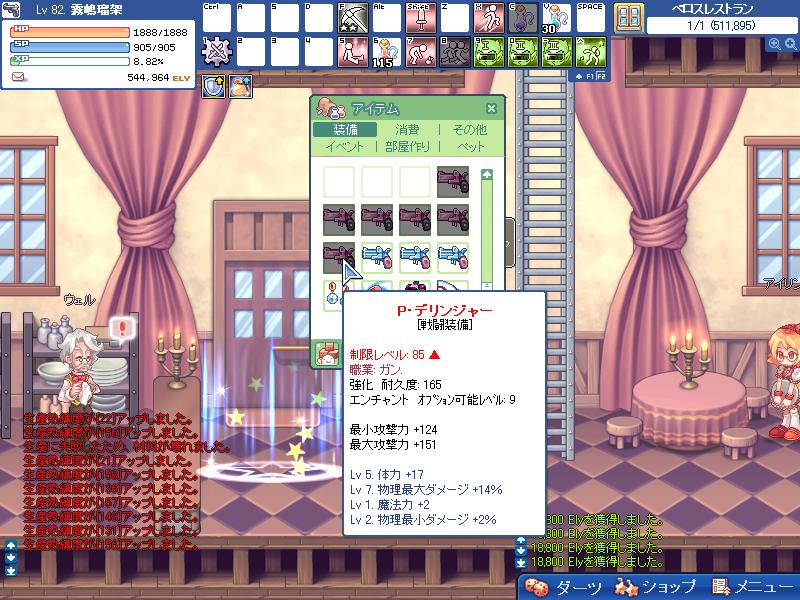
Task: Click the pistol icon in the top-left status corner
Action: [x=11, y=9]
